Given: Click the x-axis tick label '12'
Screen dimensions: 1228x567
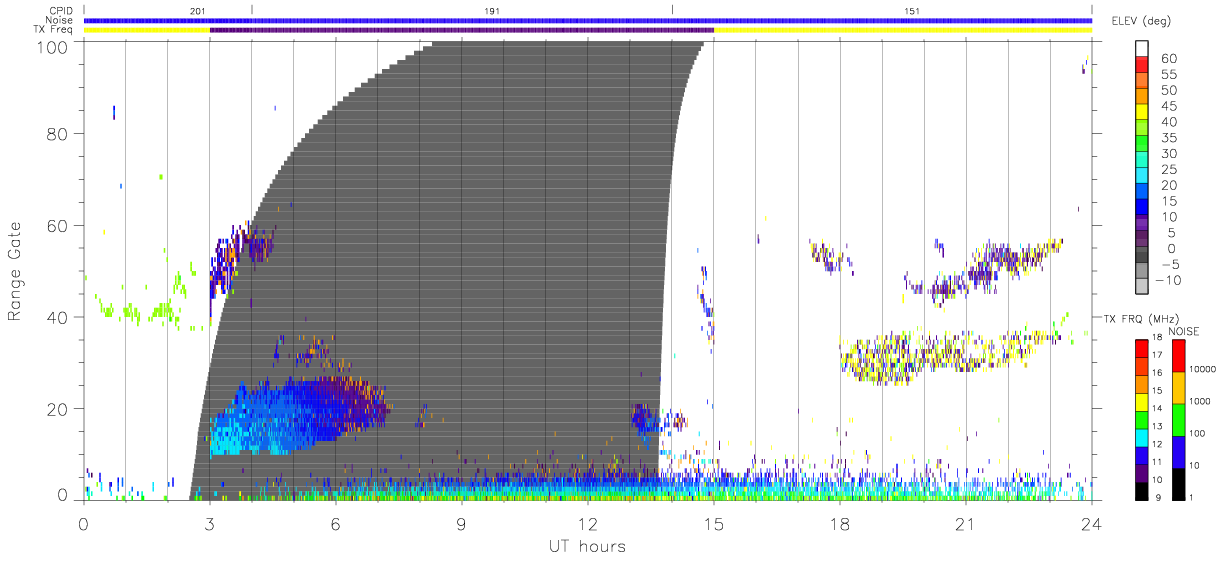Looking at the screenshot, I should click(x=588, y=522).
